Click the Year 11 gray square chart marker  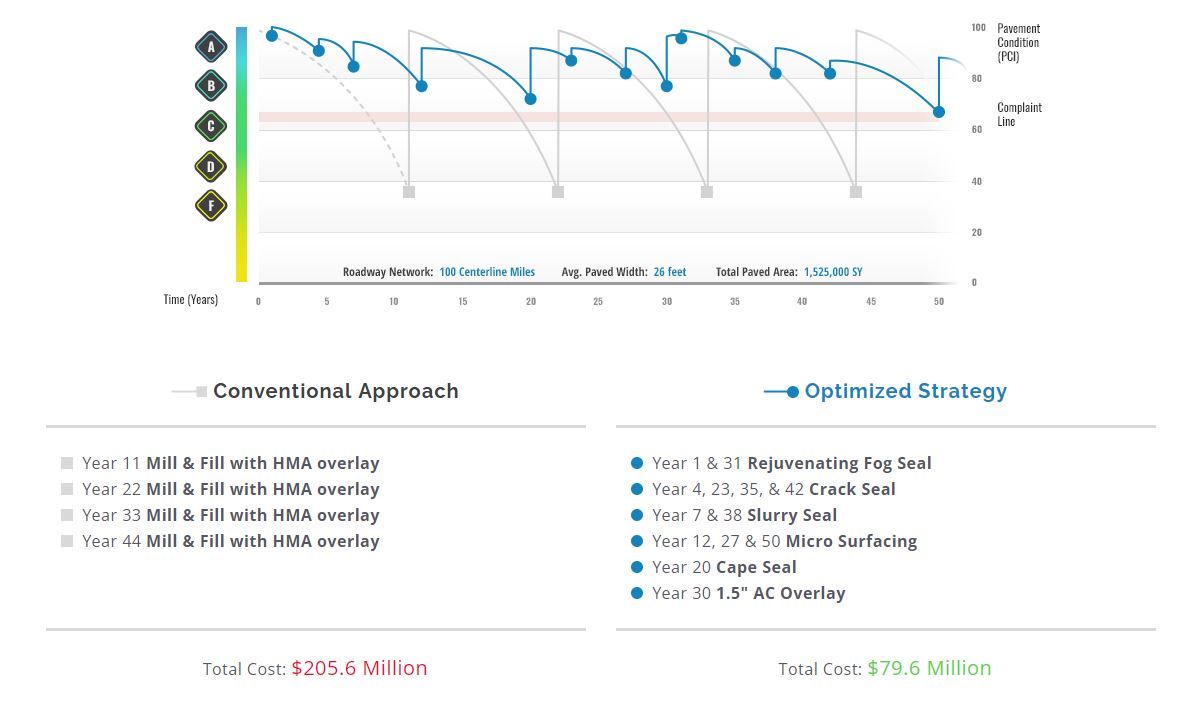click(409, 192)
